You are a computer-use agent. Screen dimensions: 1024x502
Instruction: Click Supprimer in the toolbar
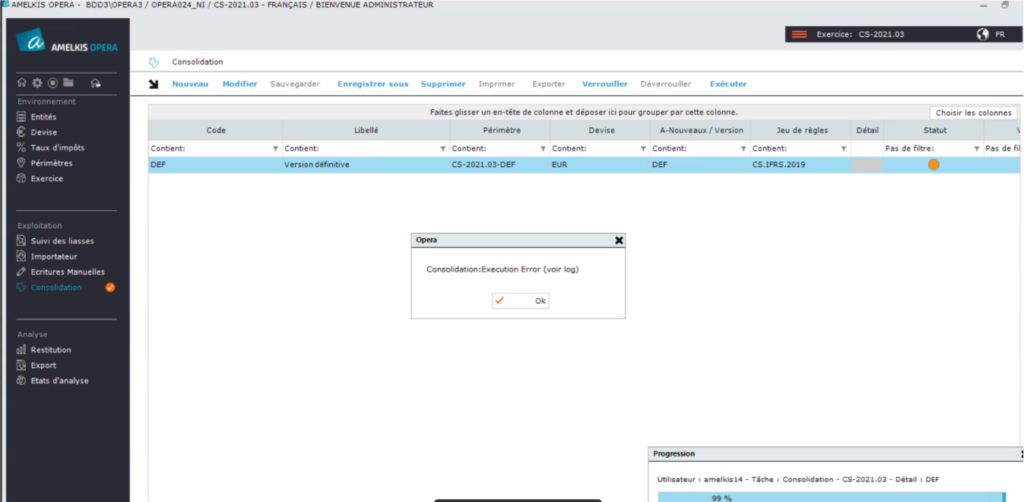443,84
